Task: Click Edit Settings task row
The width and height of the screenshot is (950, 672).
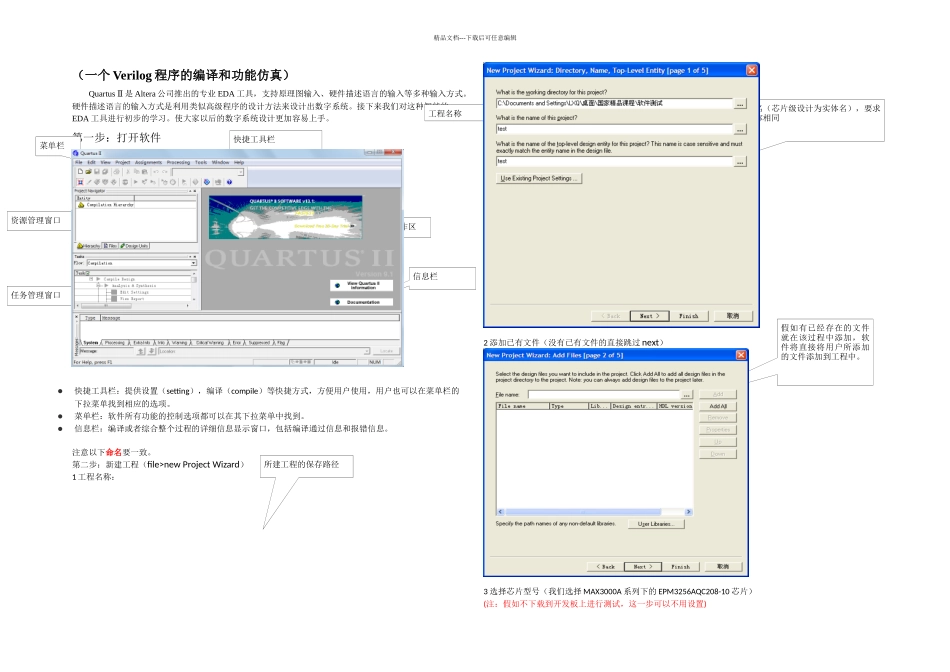Action: (133, 292)
